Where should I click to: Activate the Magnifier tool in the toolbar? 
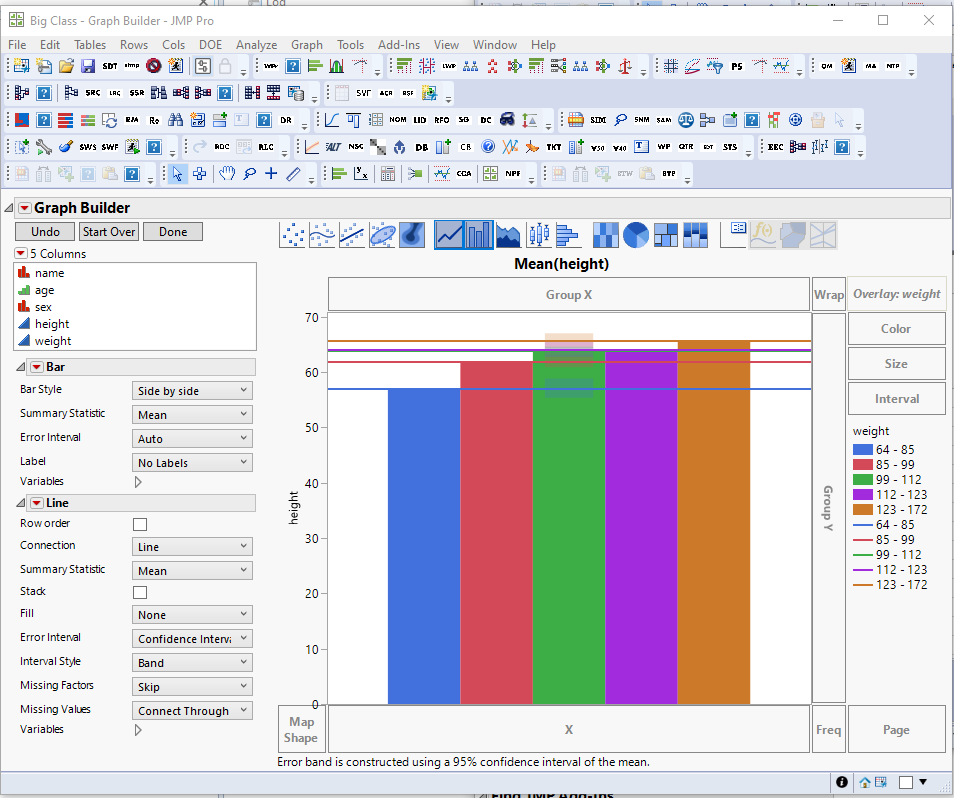[249, 173]
